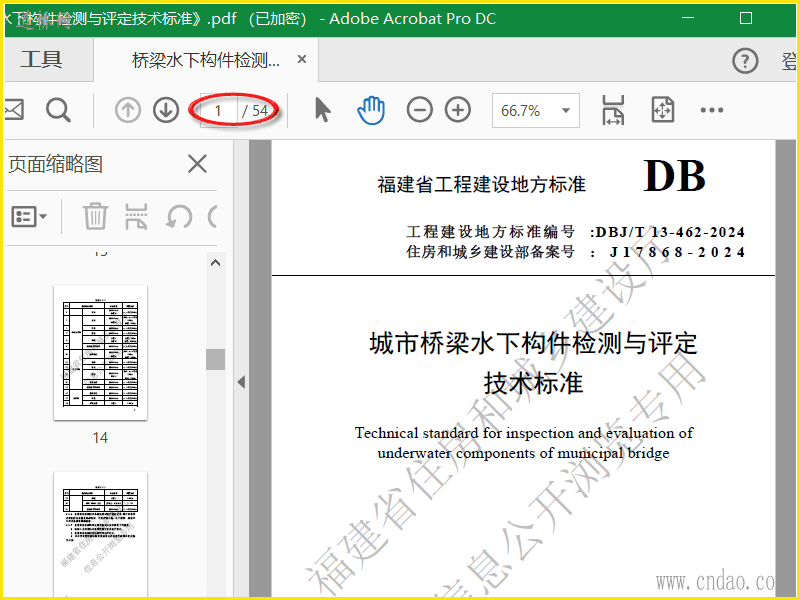Screen dimensions: 800x600
Task: Maximize the Adobe Acrobat window
Action: point(746,18)
